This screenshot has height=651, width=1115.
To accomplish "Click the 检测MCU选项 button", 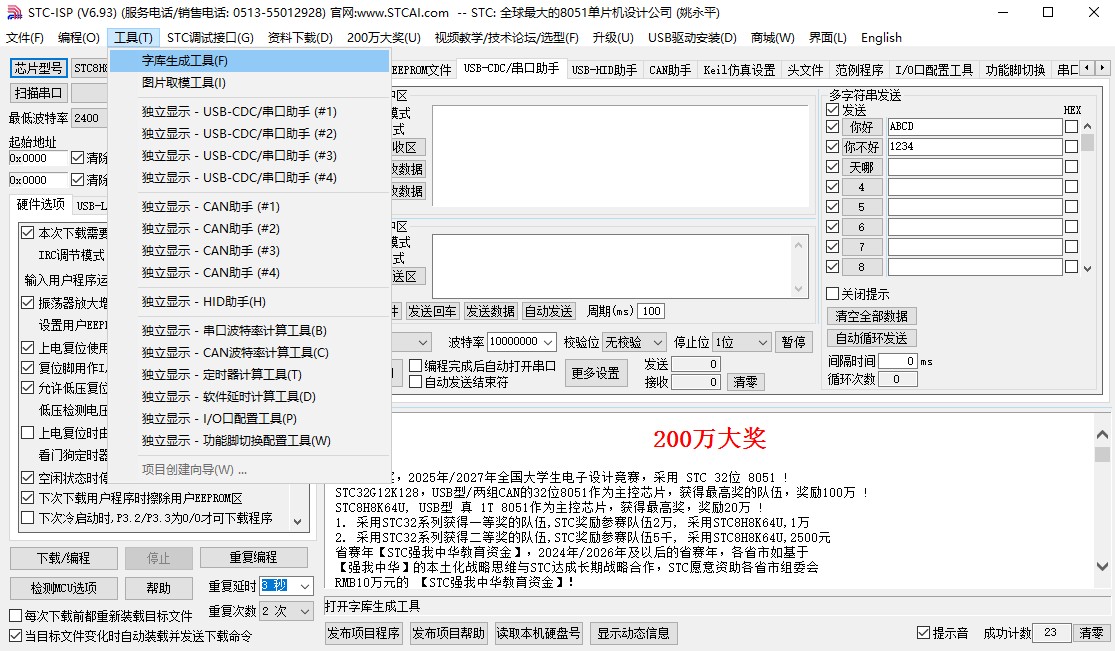I will [x=64, y=588].
